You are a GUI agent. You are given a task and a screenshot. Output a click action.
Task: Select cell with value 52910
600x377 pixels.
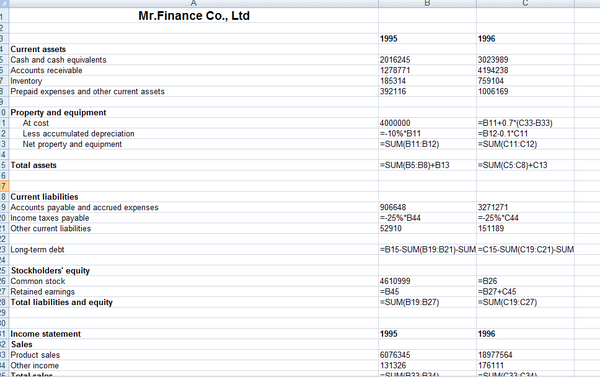pyautogui.click(x=391, y=228)
